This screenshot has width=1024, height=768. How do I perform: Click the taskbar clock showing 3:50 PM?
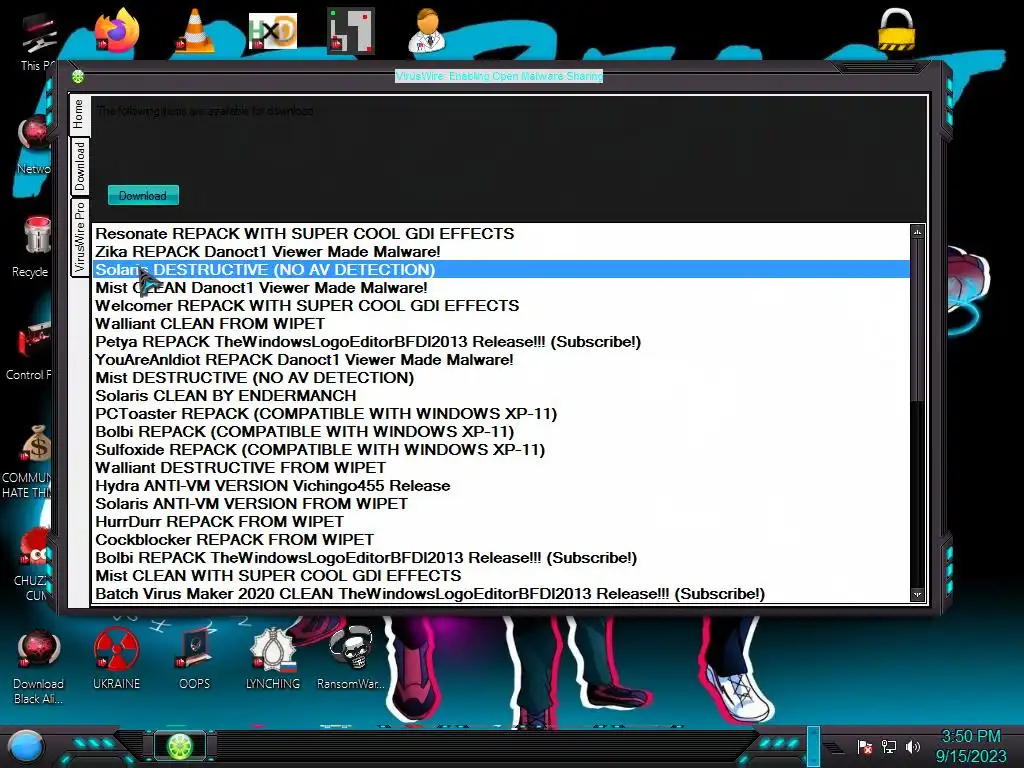(x=971, y=746)
